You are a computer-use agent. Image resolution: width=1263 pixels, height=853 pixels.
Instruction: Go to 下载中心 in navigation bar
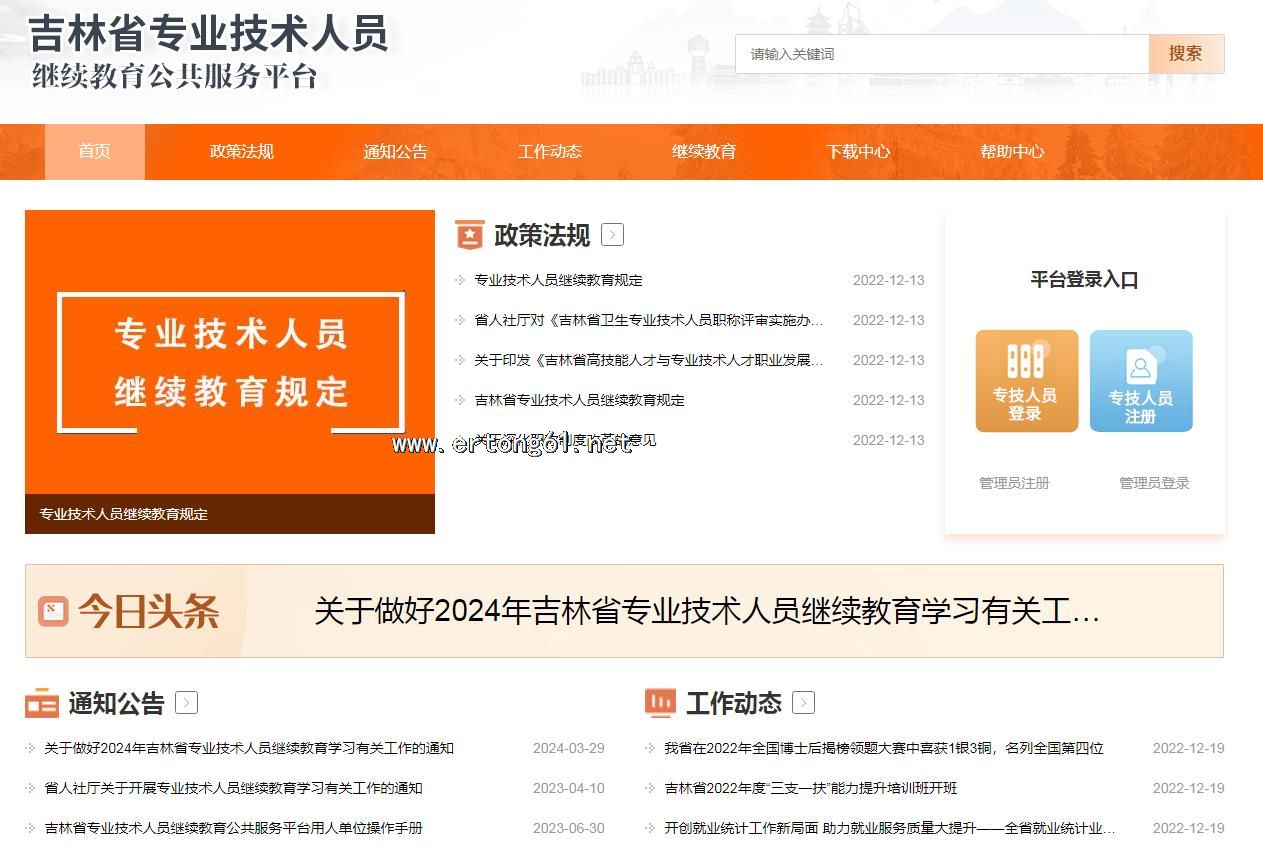pyautogui.click(x=857, y=152)
